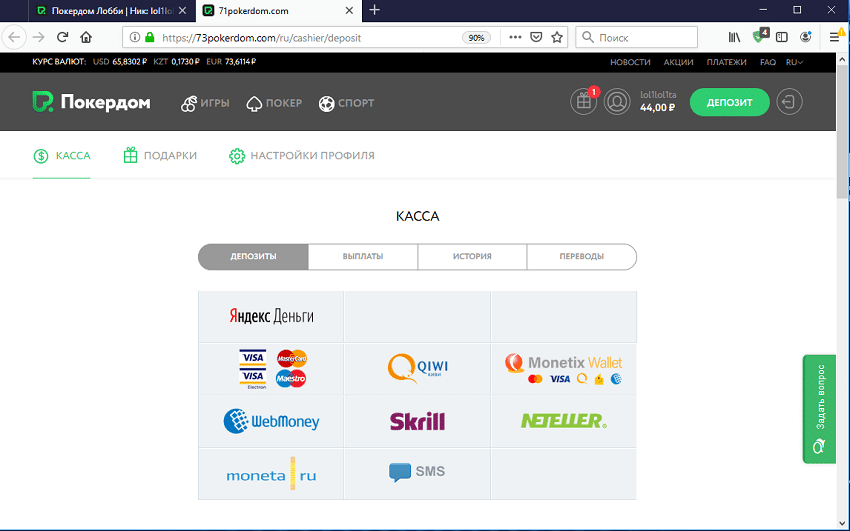Click the Поиск search box
850x531 pixels.
tap(636, 37)
